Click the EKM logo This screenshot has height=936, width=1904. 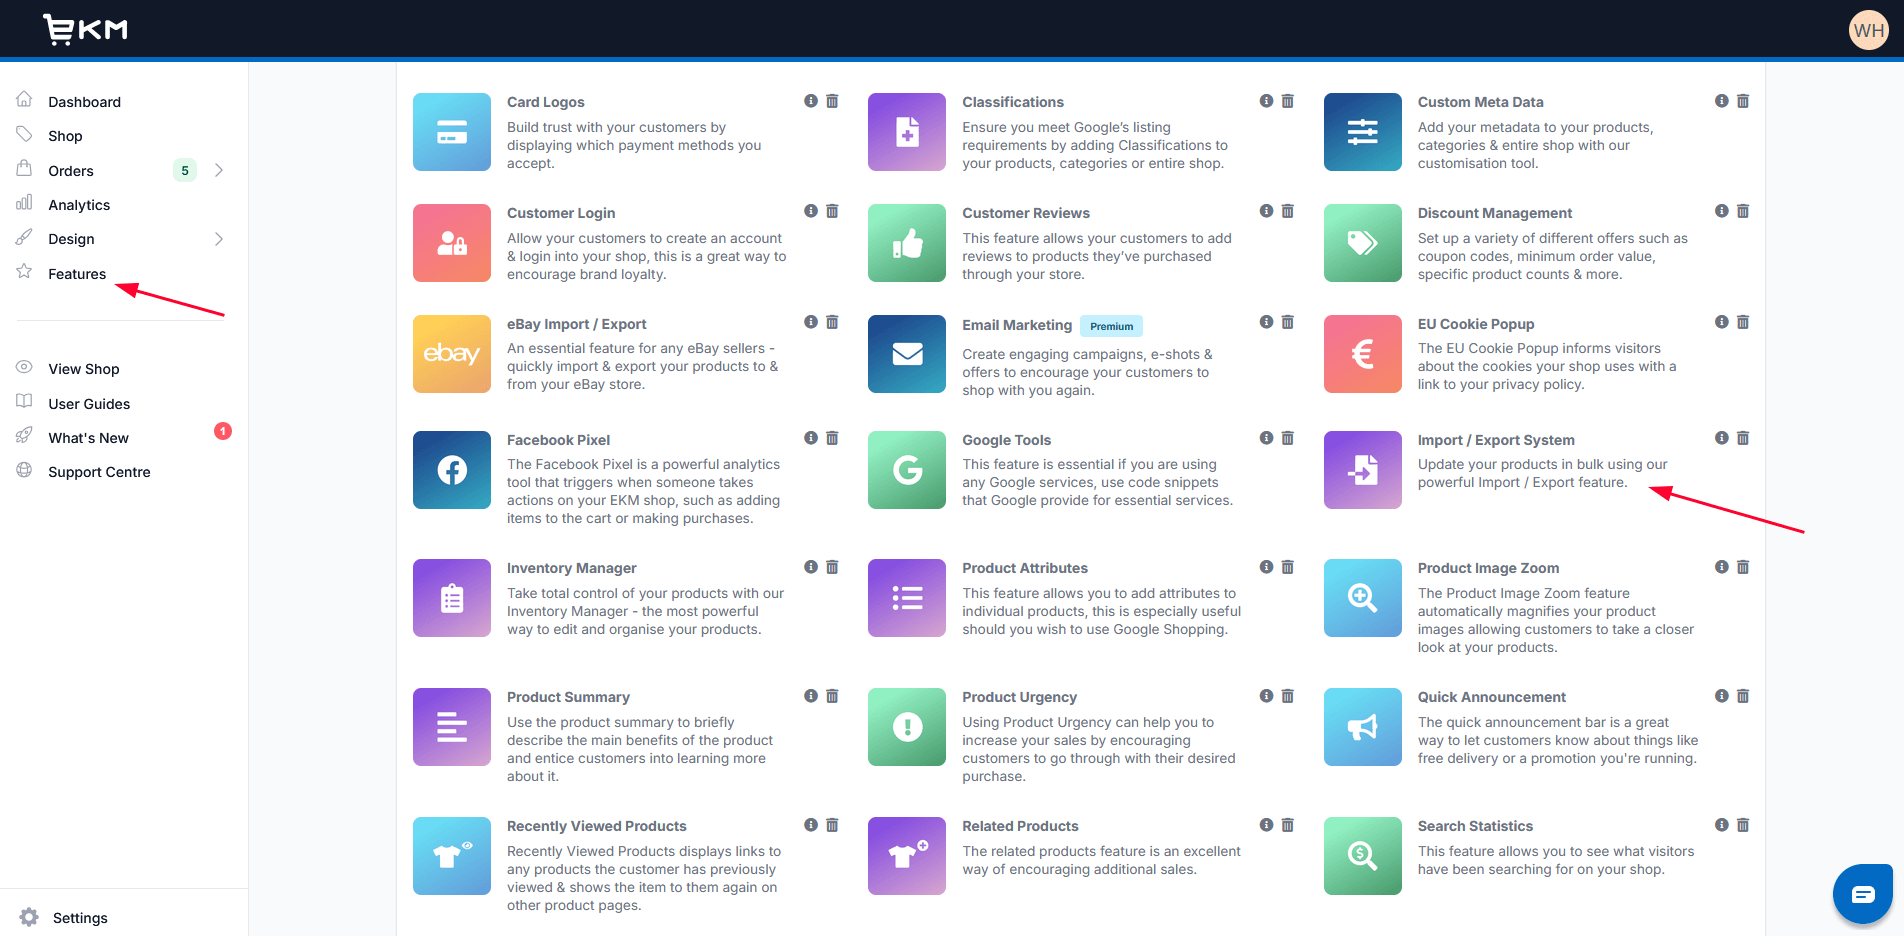[86, 29]
